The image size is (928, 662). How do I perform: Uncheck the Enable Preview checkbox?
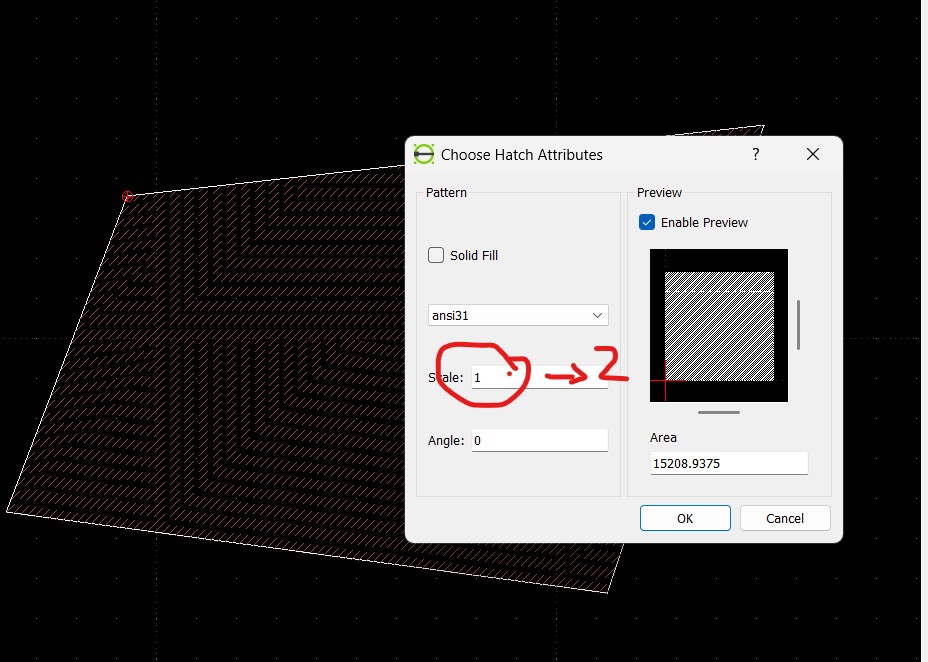[647, 222]
